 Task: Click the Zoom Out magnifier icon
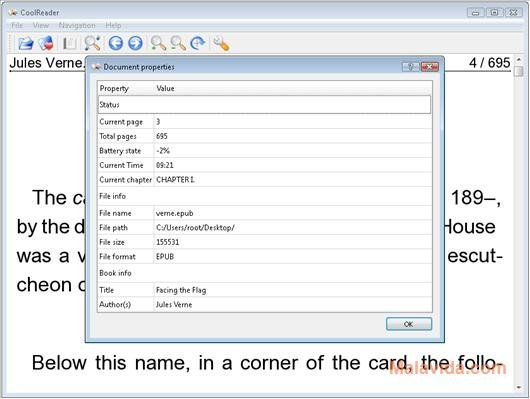tap(178, 43)
